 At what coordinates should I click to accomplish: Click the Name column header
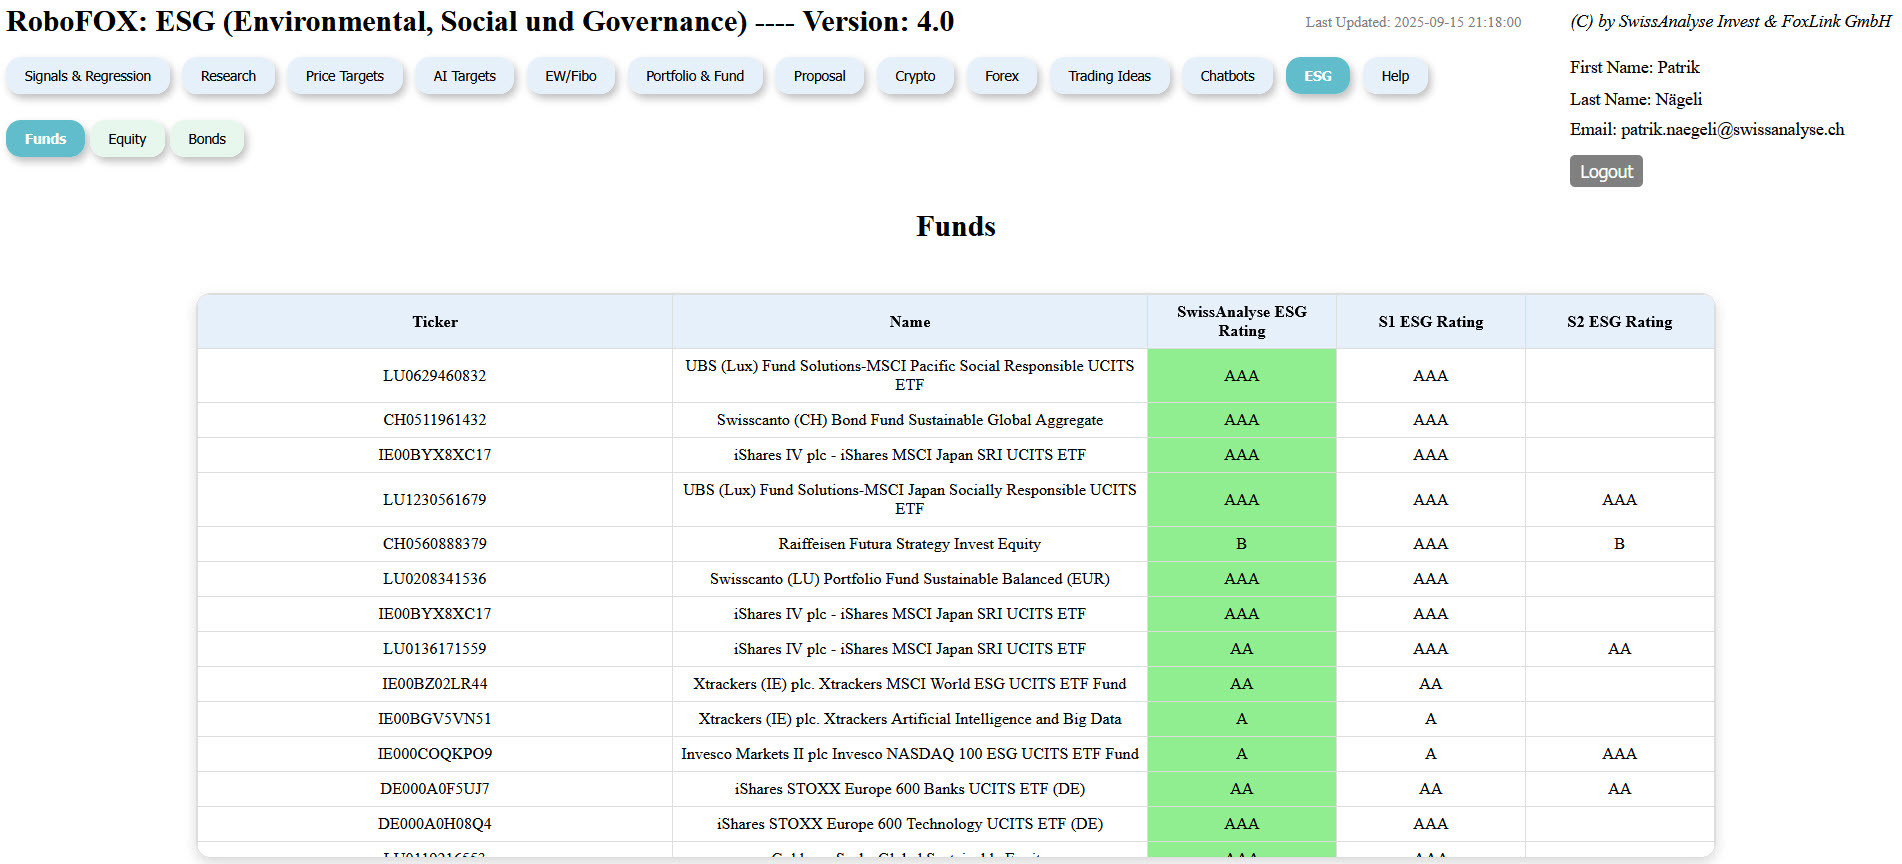[x=910, y=322]
